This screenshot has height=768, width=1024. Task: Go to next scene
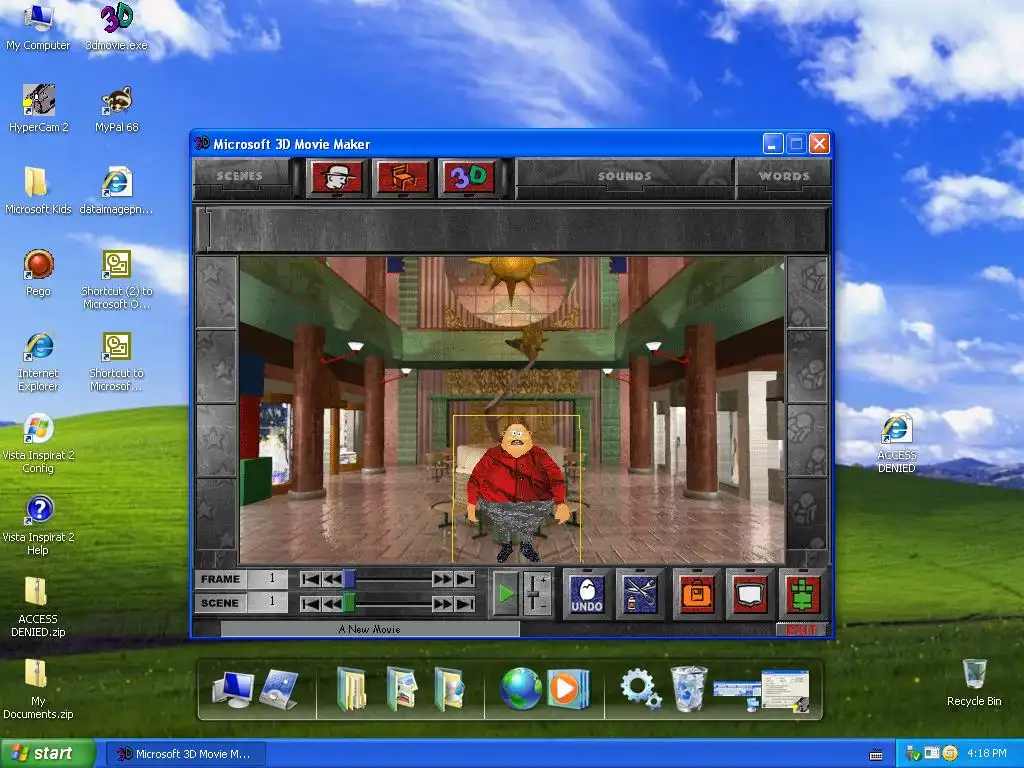(x=442, y=603)
